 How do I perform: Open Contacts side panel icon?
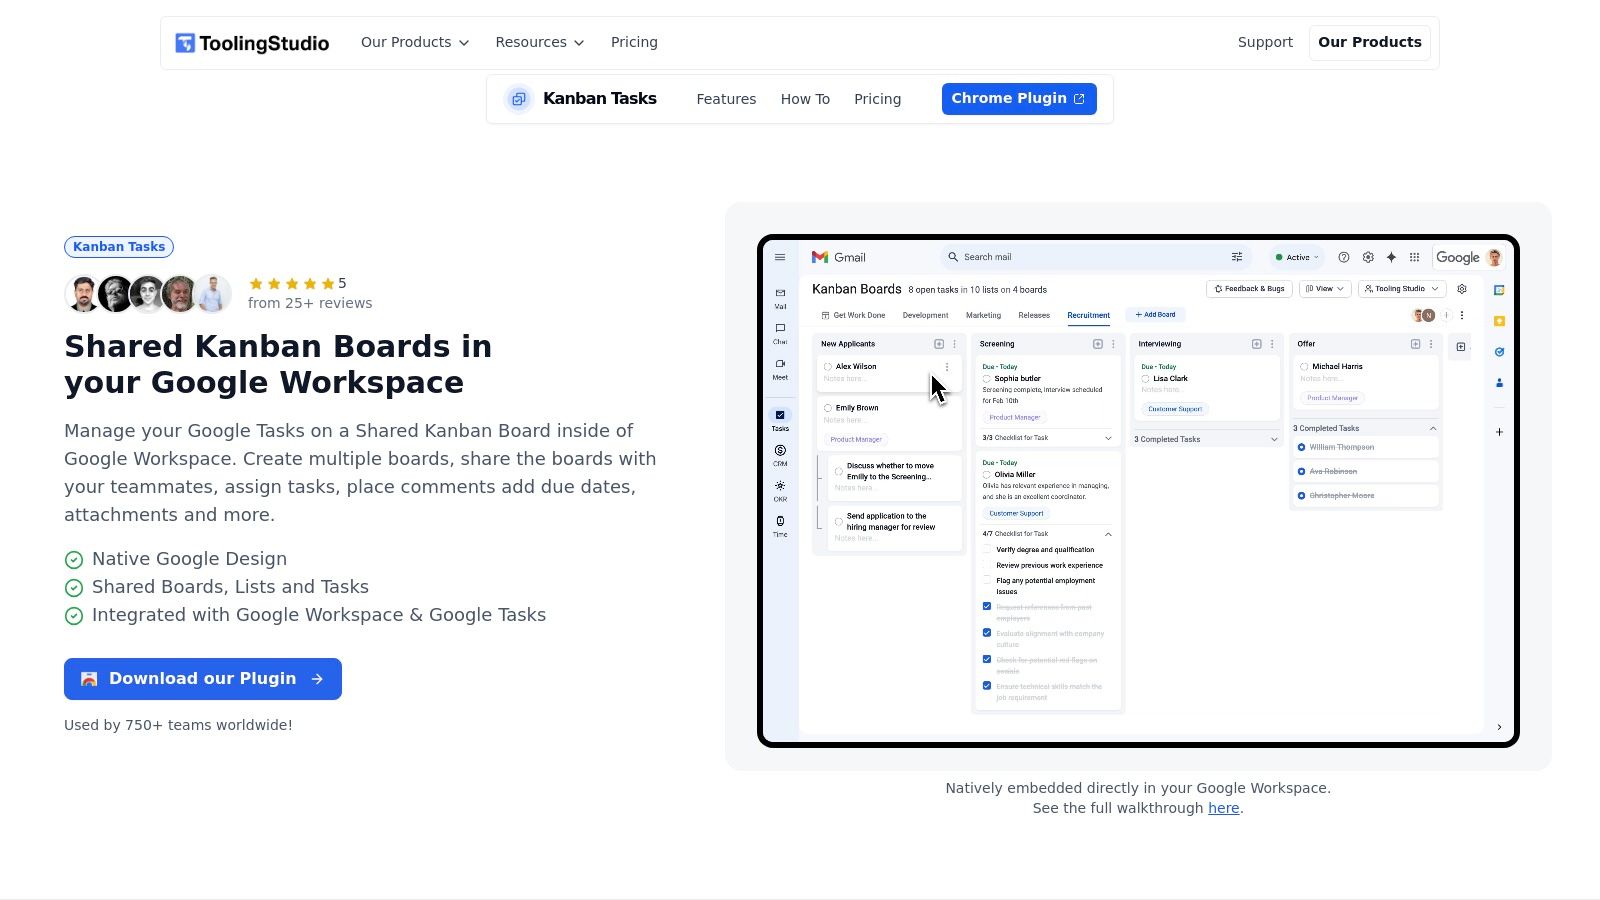click(1499, 383)
